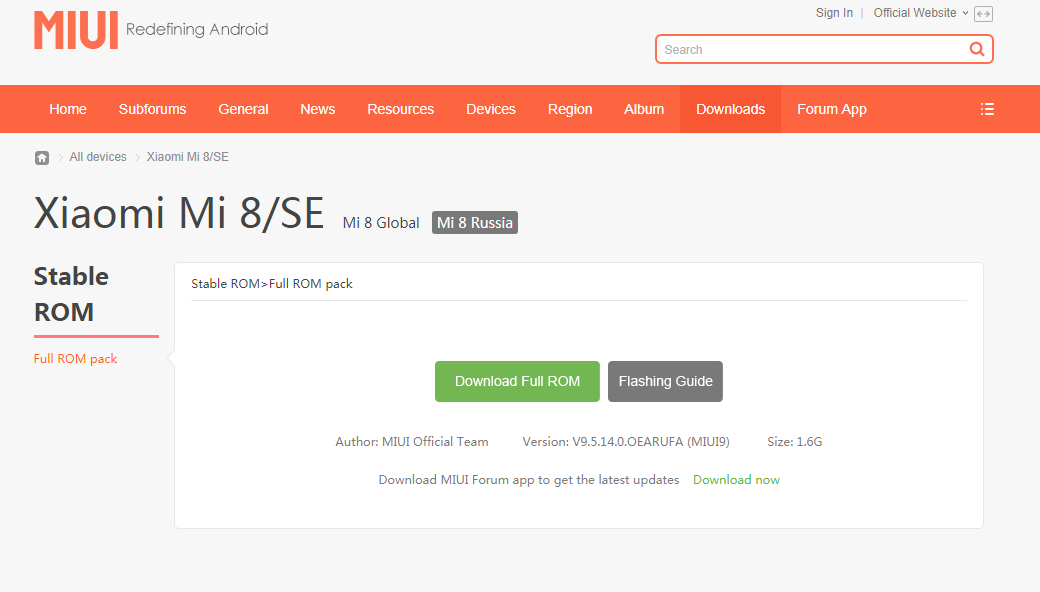
Task: Go to the Home menu item
Action: 68,109
